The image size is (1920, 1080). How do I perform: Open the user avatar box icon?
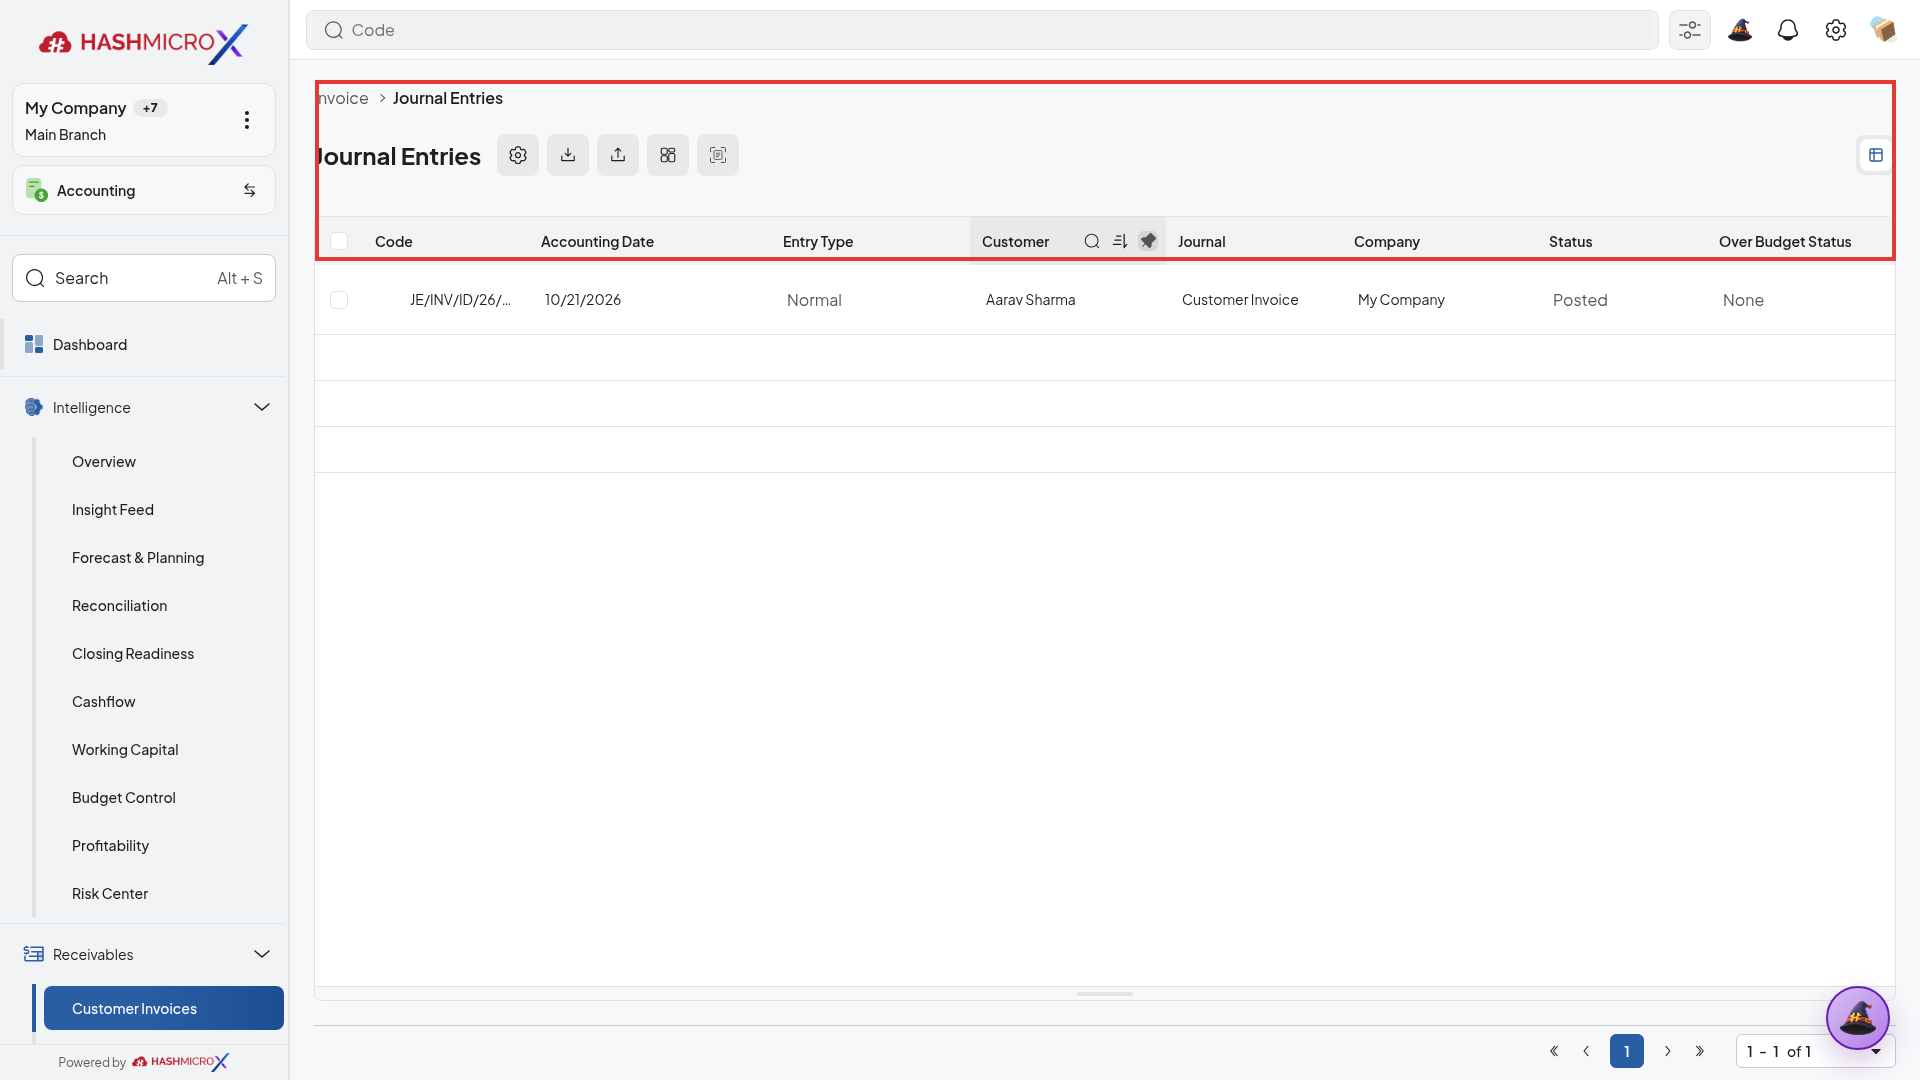coord(1883,30)
